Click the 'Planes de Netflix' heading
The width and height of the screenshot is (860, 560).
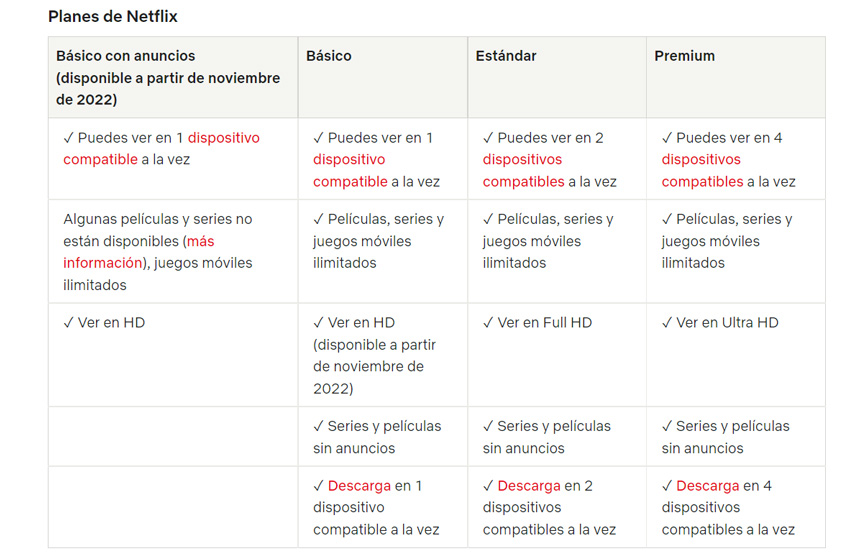(x=113, y=16)
